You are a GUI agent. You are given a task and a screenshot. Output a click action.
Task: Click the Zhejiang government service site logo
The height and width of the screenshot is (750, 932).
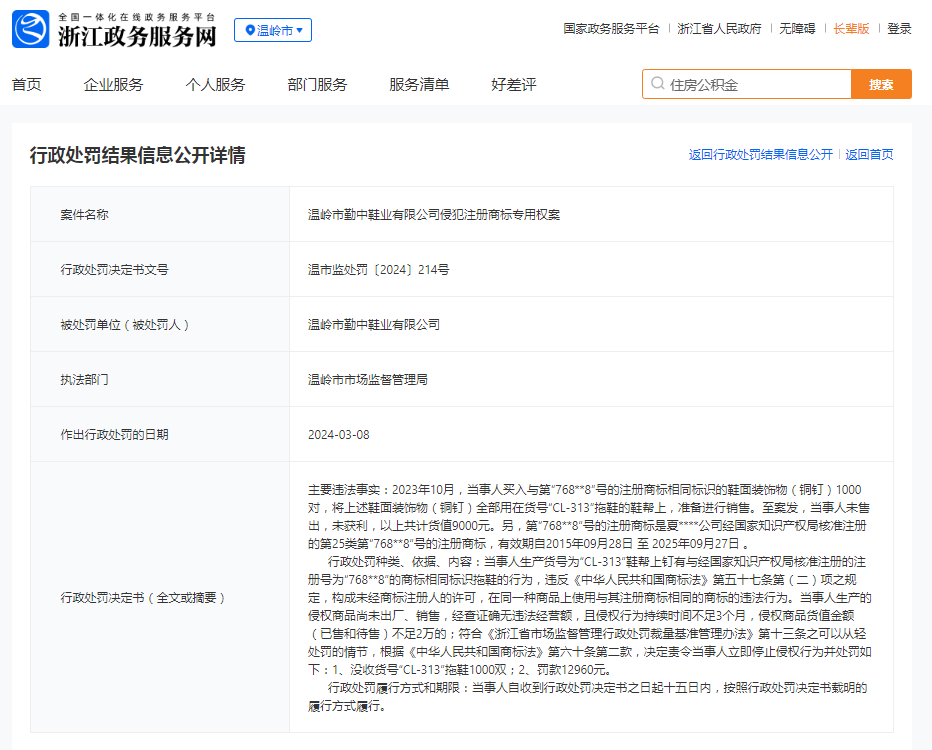coord(114,30)
